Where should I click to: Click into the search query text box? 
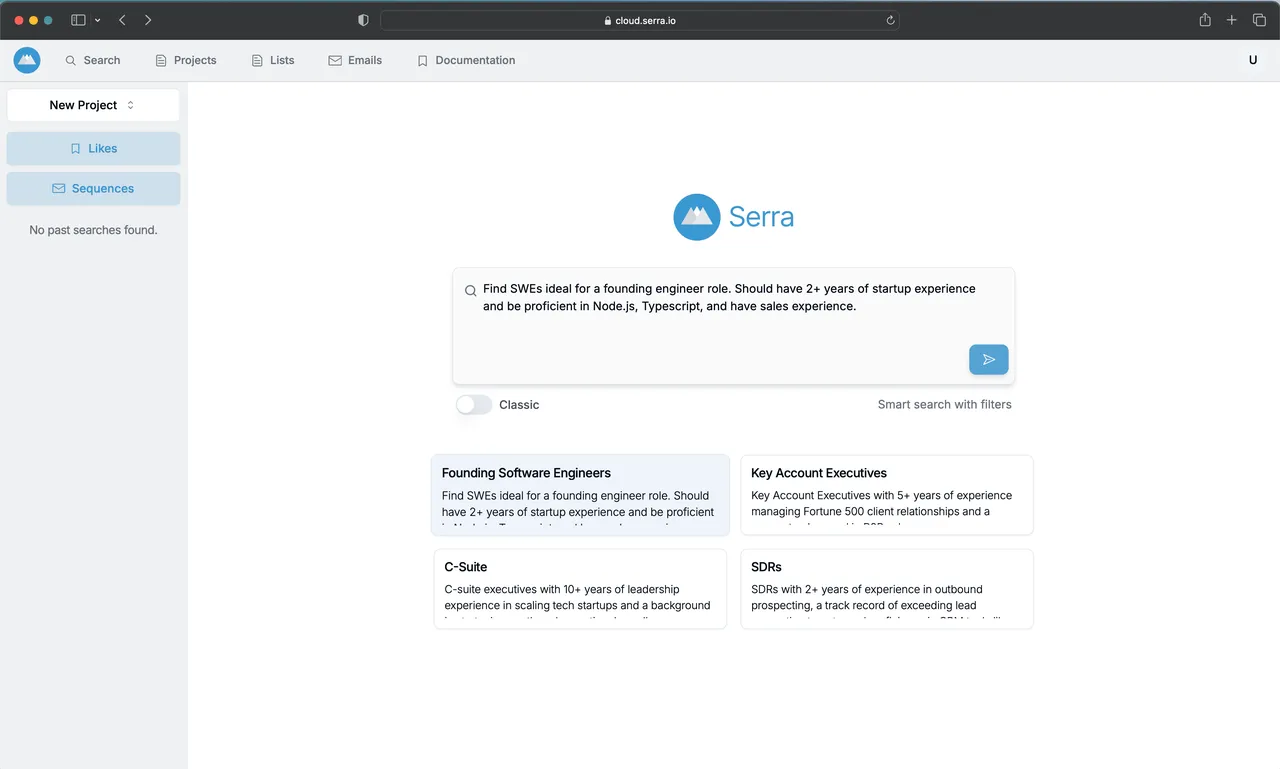[x=733, y=325]
